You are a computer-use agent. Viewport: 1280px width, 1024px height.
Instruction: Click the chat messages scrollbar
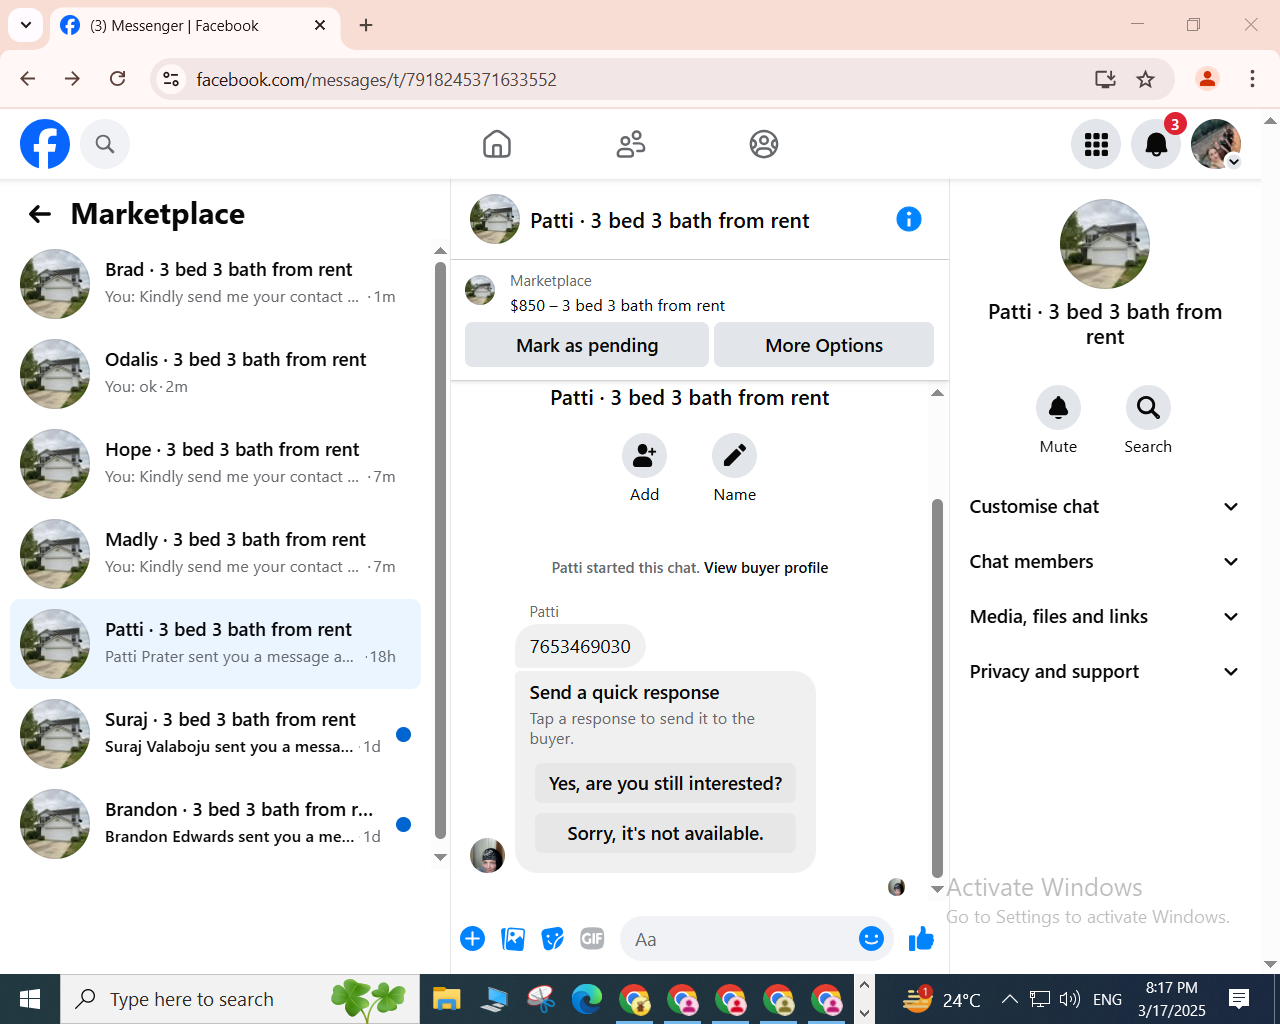coord(937,690)
